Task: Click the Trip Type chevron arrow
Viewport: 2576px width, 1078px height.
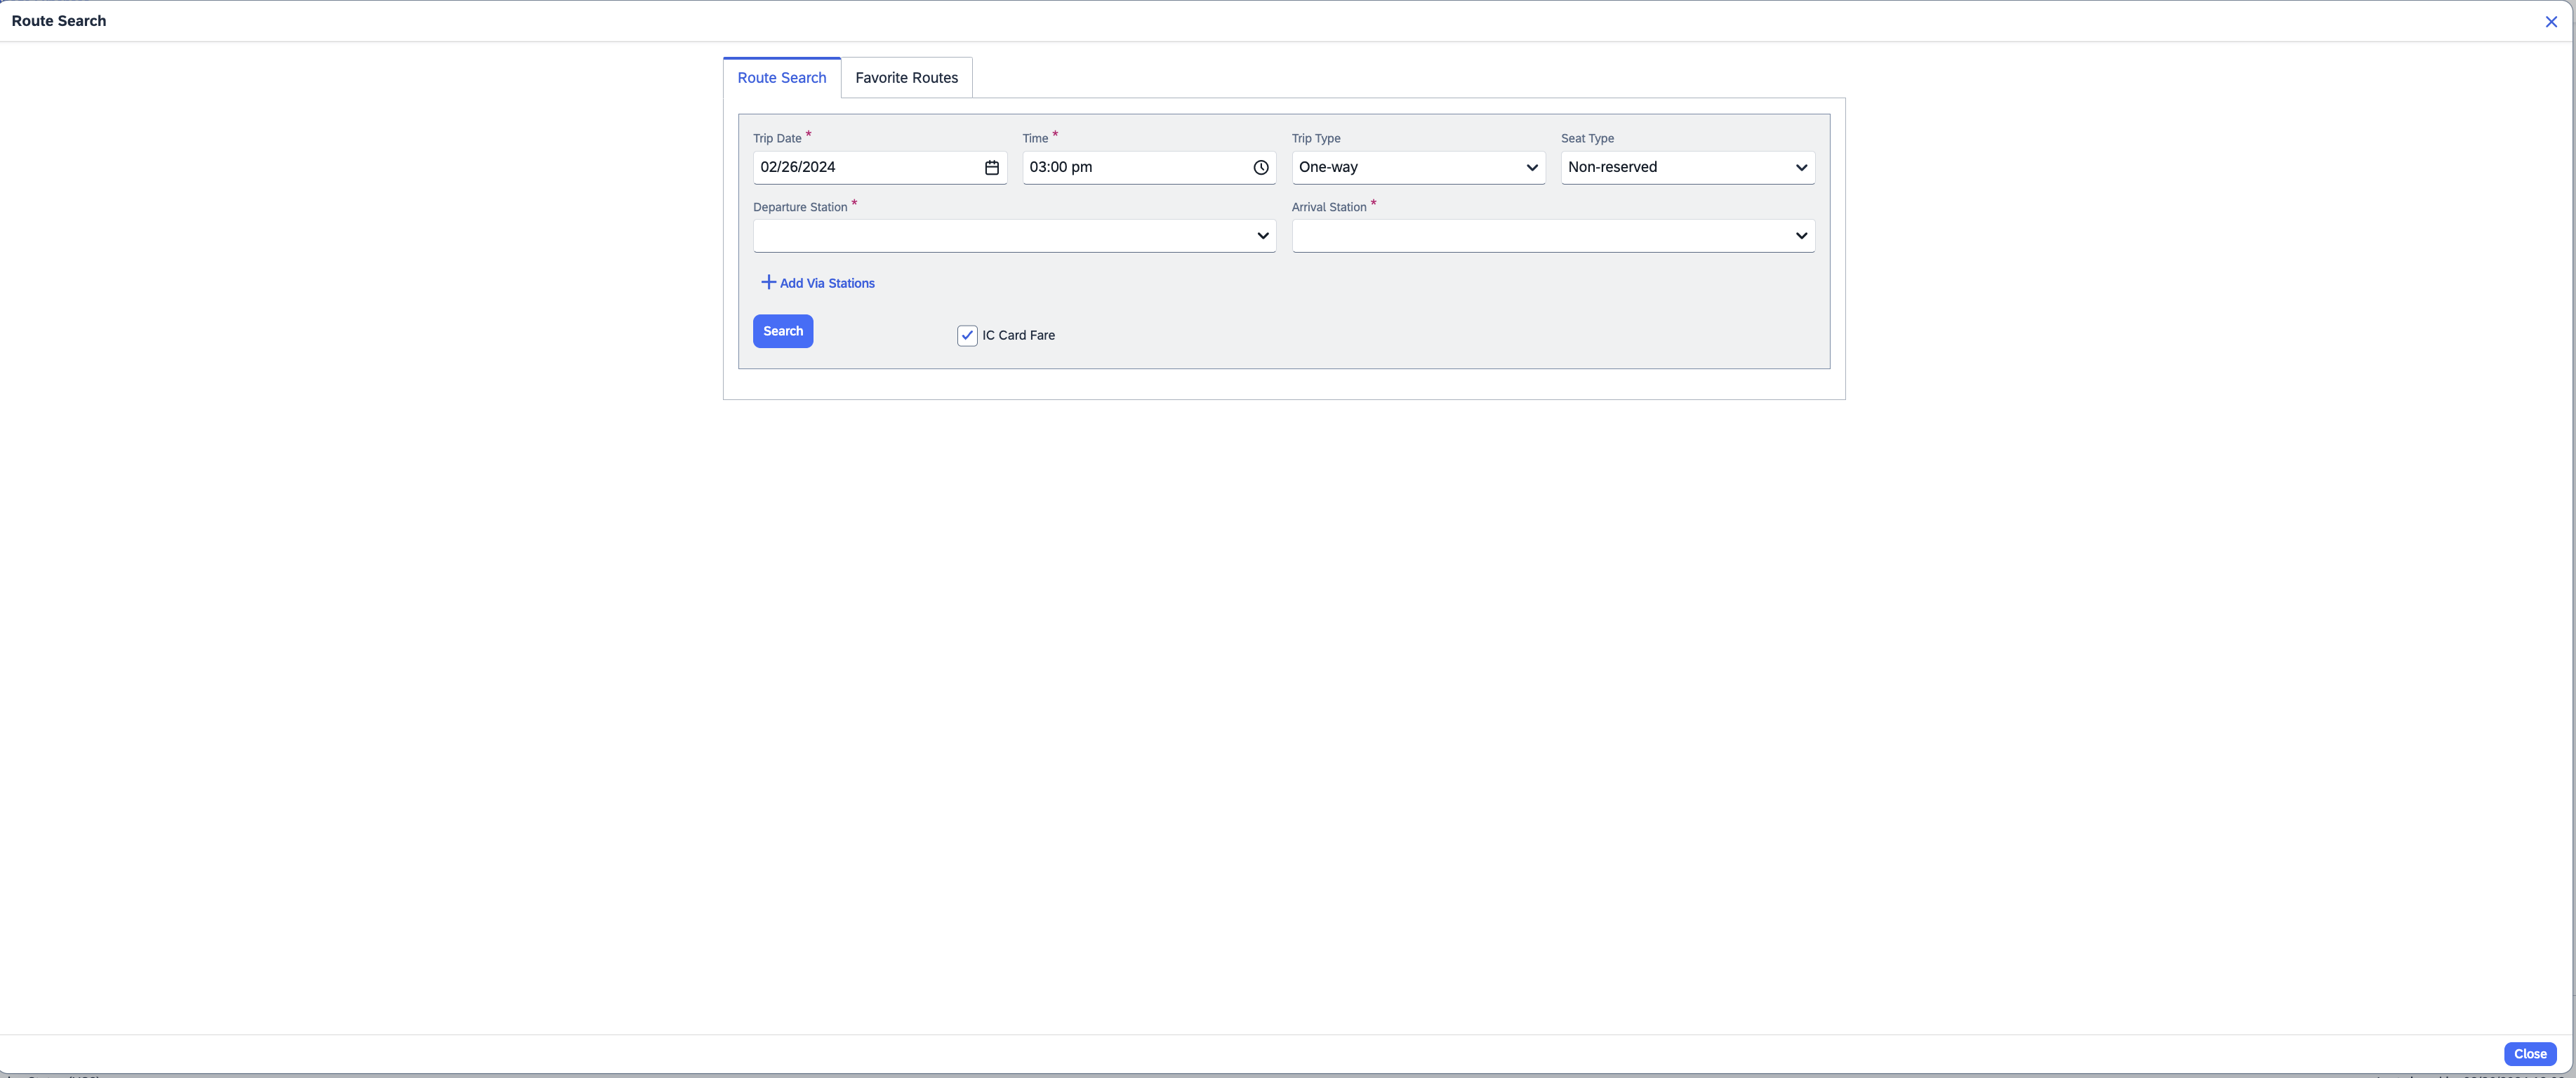Action: point(1531,168)
